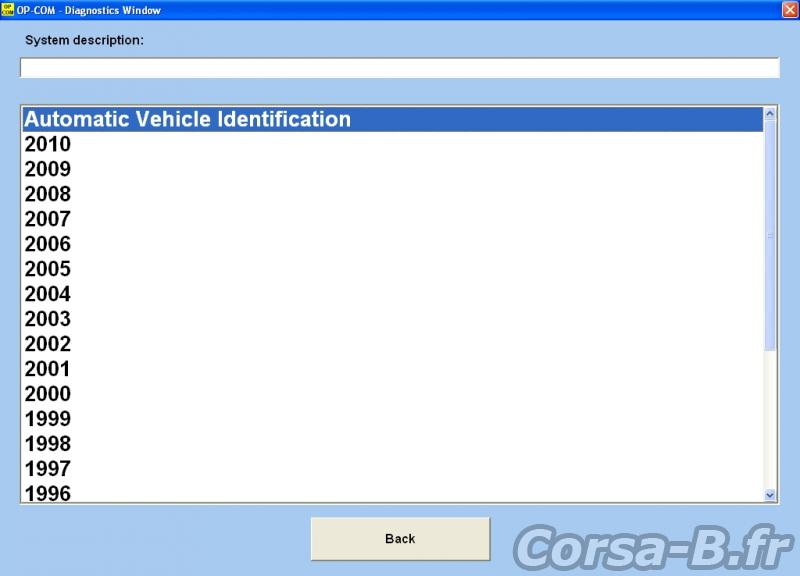Select model year 2005
Screen dimensions: 800x576
tap(393, 269)
